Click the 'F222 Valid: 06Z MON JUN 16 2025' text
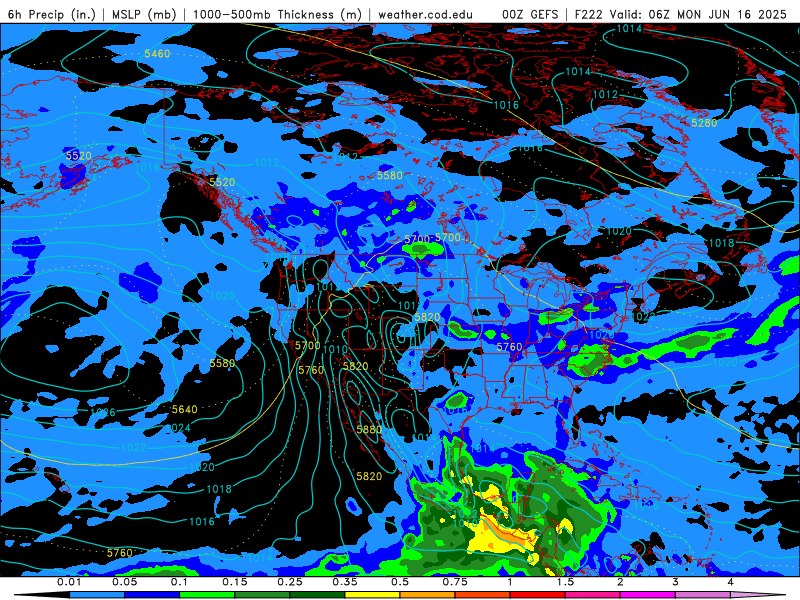 point(681,14)
